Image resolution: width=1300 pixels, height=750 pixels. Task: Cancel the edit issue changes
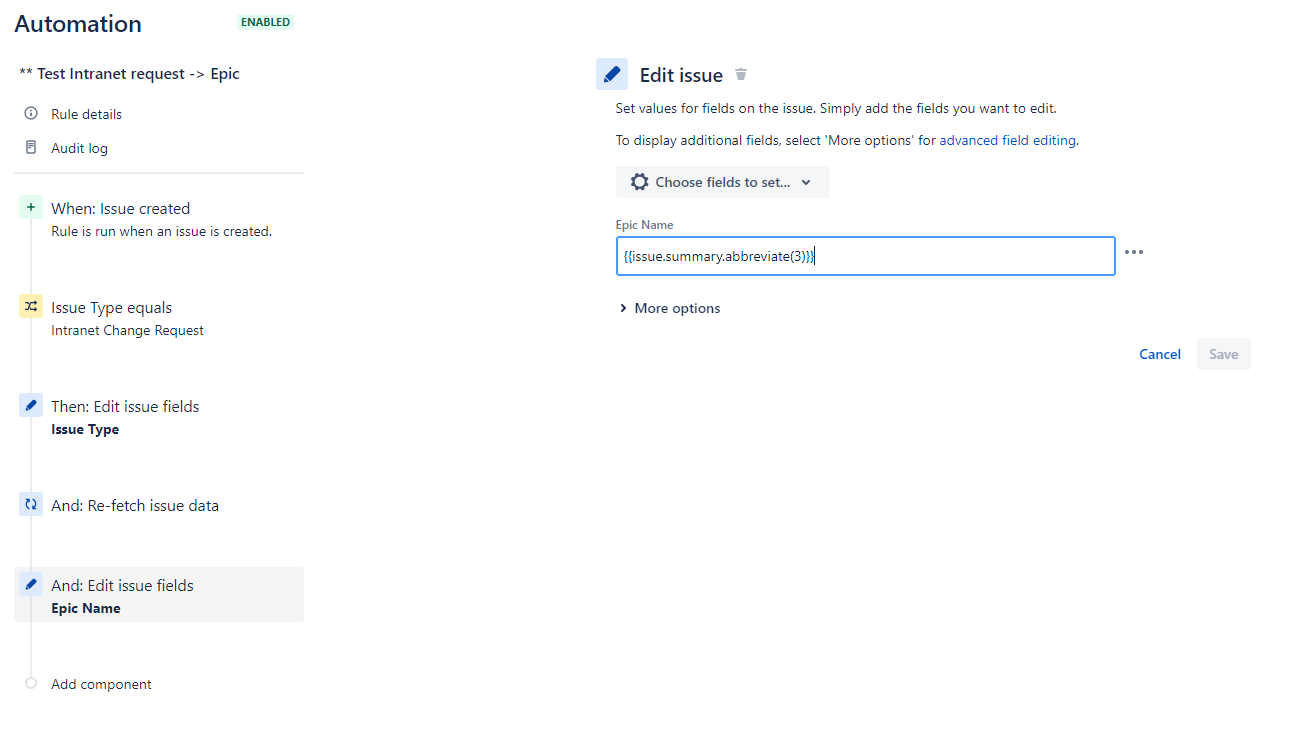(1160, 354)
